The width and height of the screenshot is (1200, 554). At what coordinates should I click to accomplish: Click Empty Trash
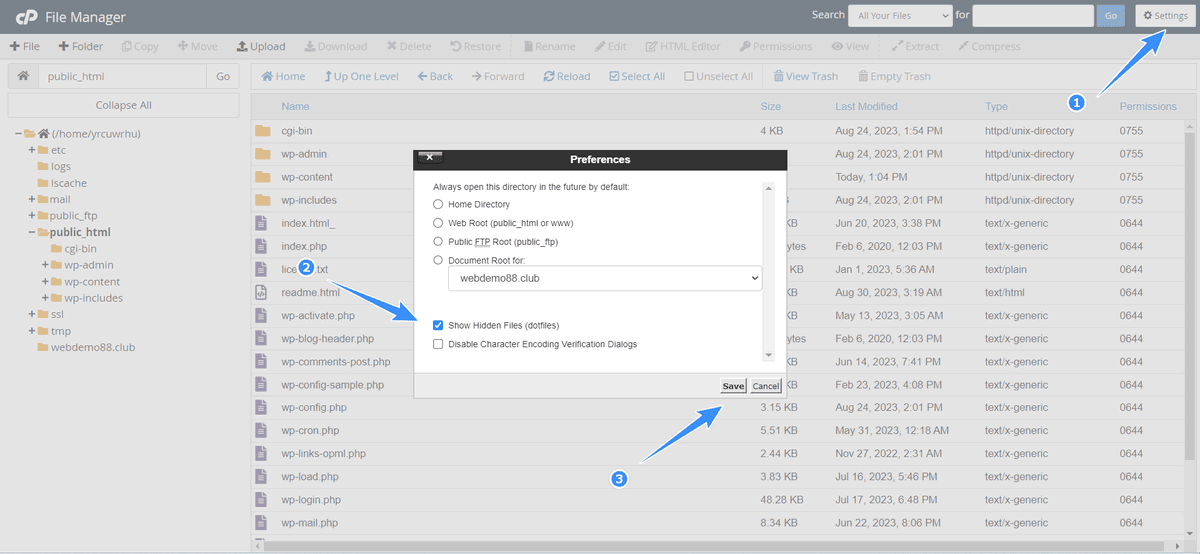point(894,76)
